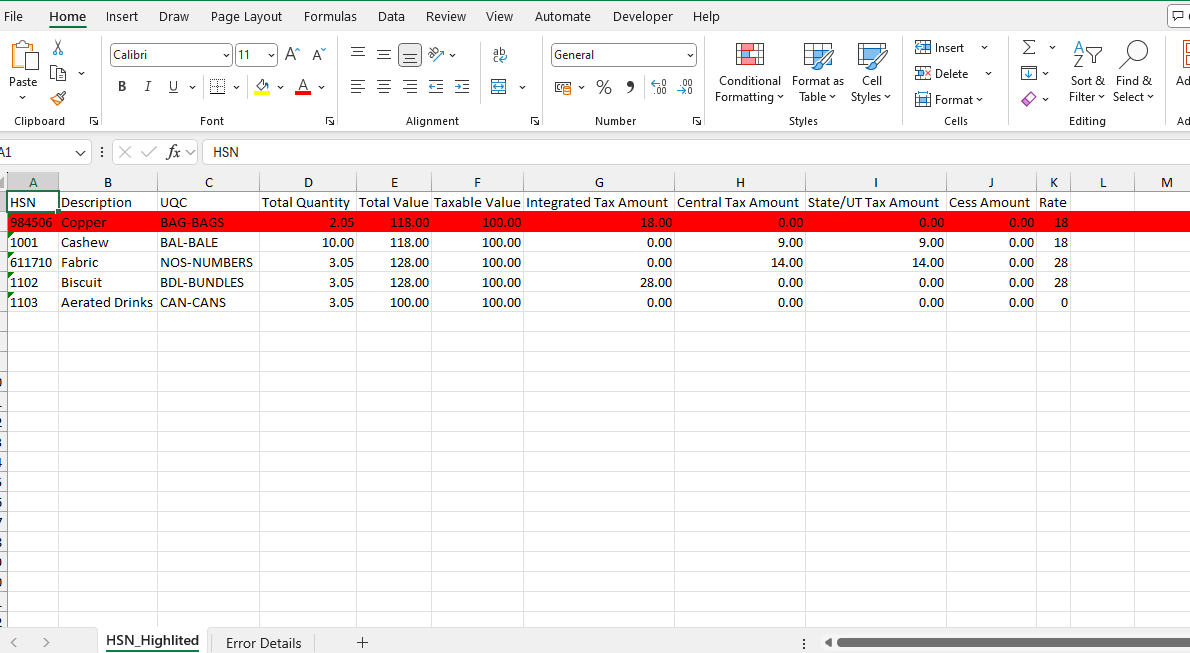
Task: Click the AutoSum icon
Action: (1029, 47)
